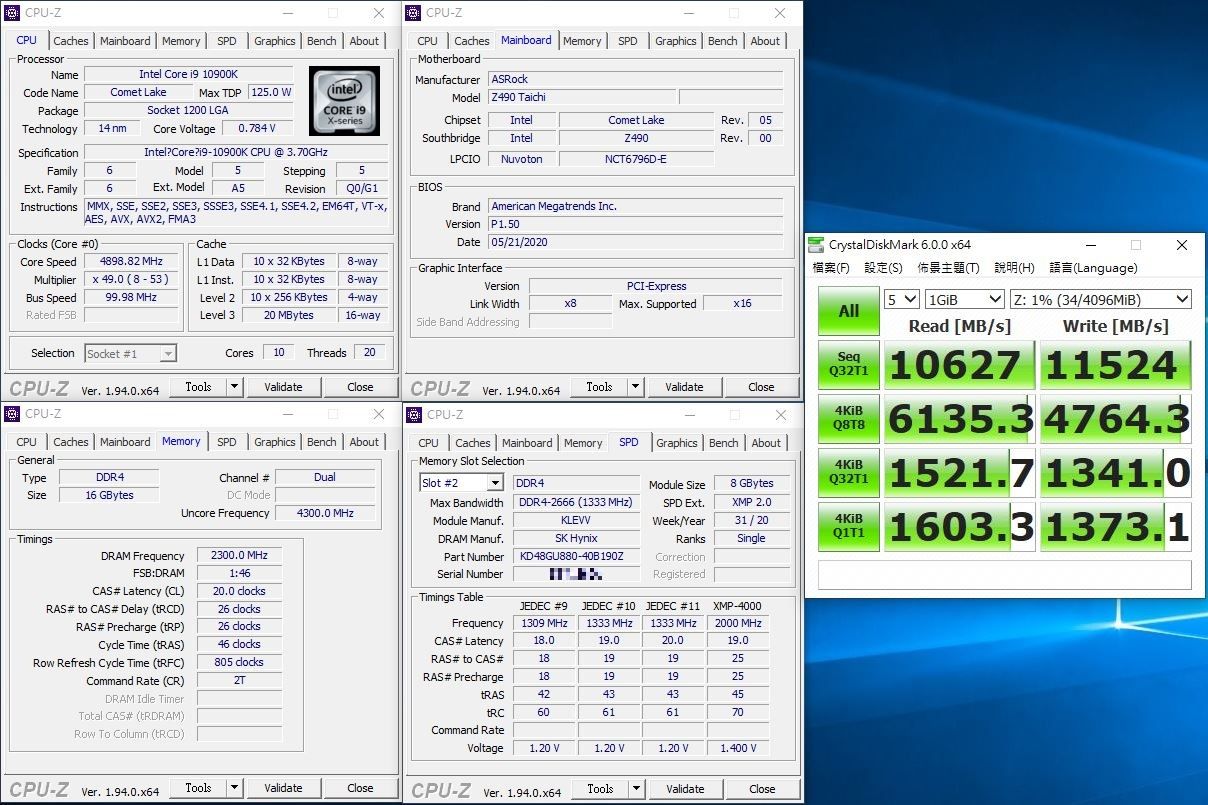Open the 說明(H) menu in CrystalDiskMark
The image size is (1208, 805).
pos(1014,268)
